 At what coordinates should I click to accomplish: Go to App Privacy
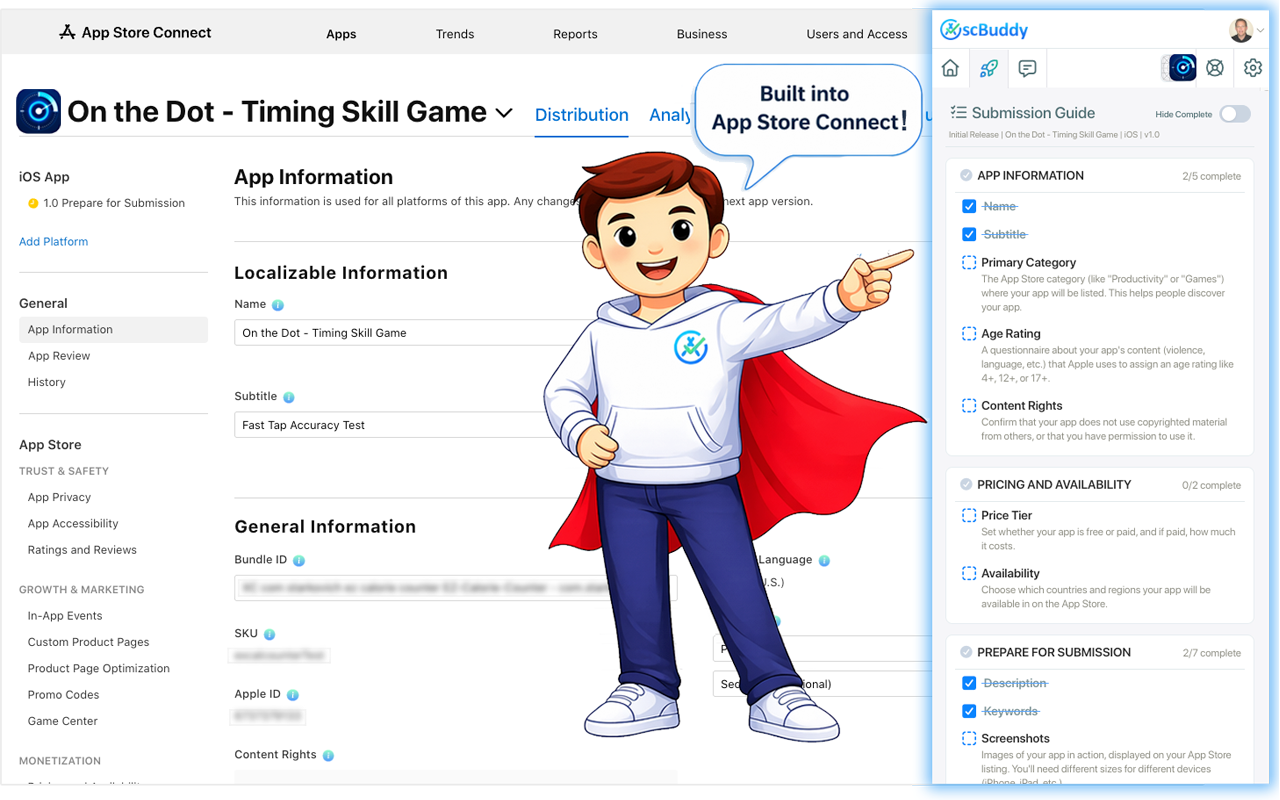(x=59, y=498)
